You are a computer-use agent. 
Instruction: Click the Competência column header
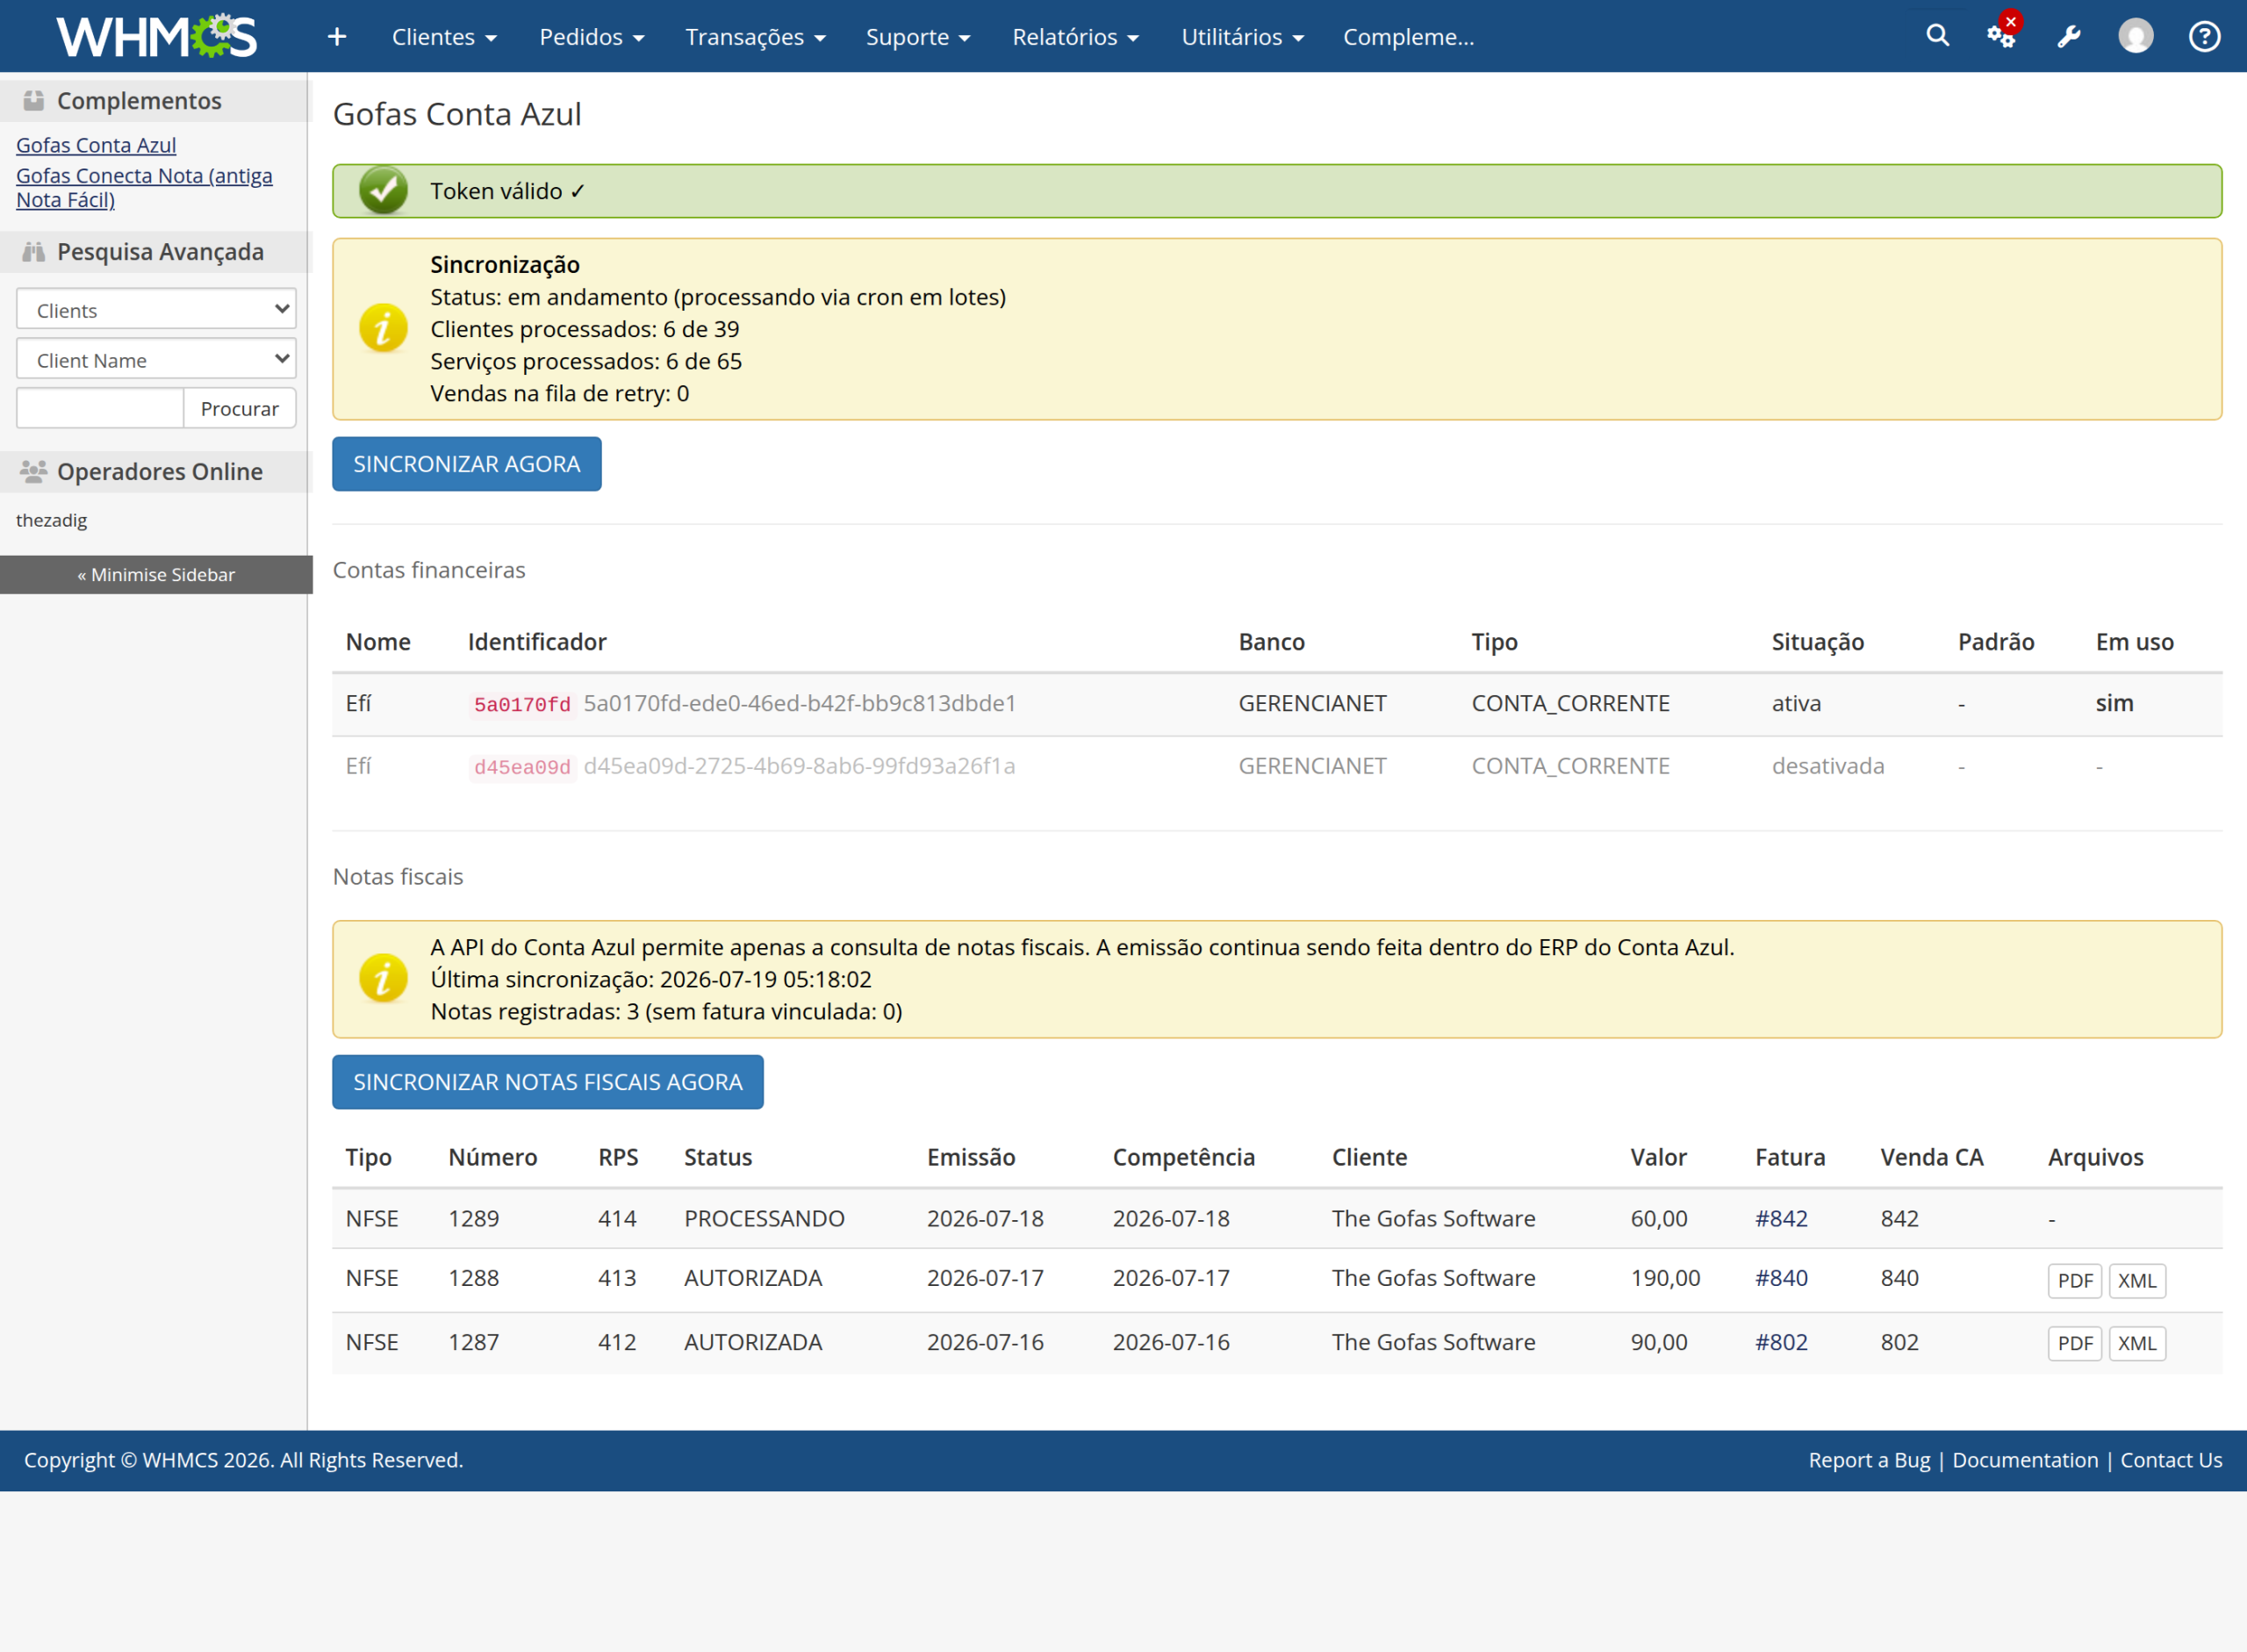click(1183, 1157)
